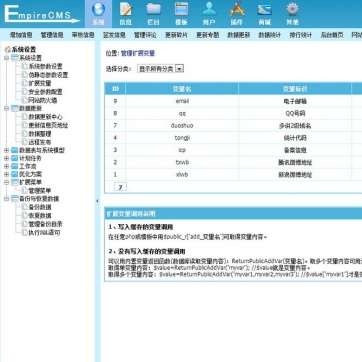Click the page icon beside 执行SQL语句

tap(24, 232)
